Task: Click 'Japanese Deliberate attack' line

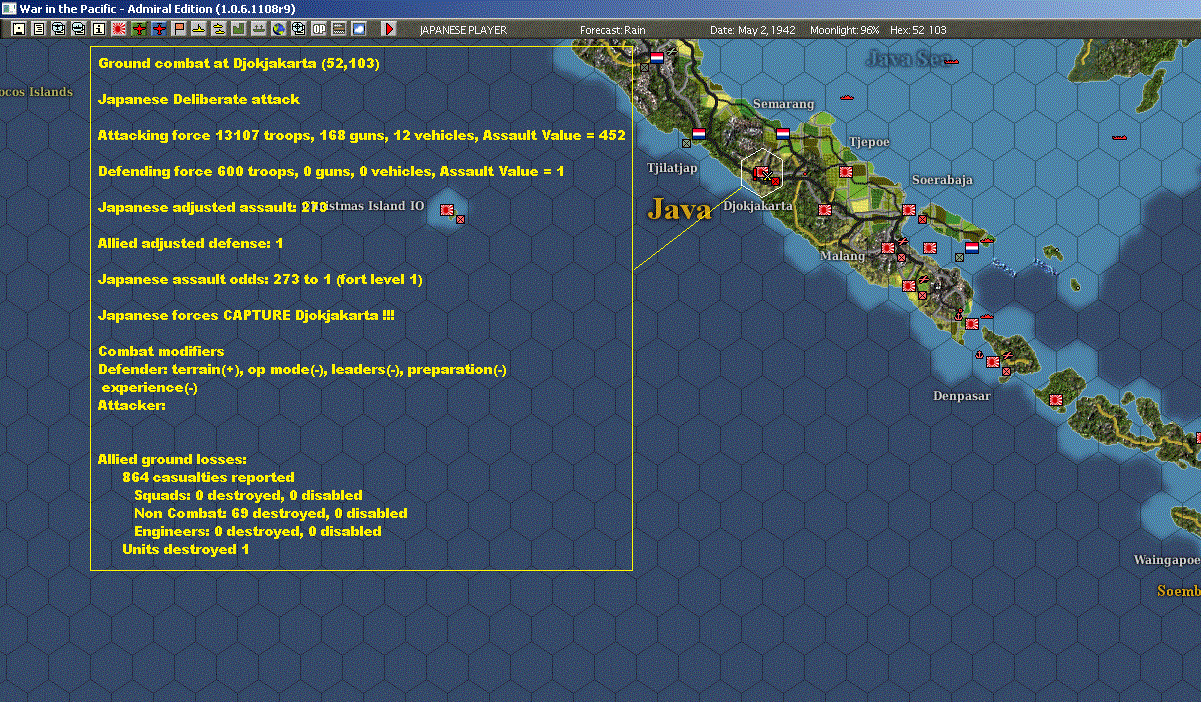Action: coord(199,99)
